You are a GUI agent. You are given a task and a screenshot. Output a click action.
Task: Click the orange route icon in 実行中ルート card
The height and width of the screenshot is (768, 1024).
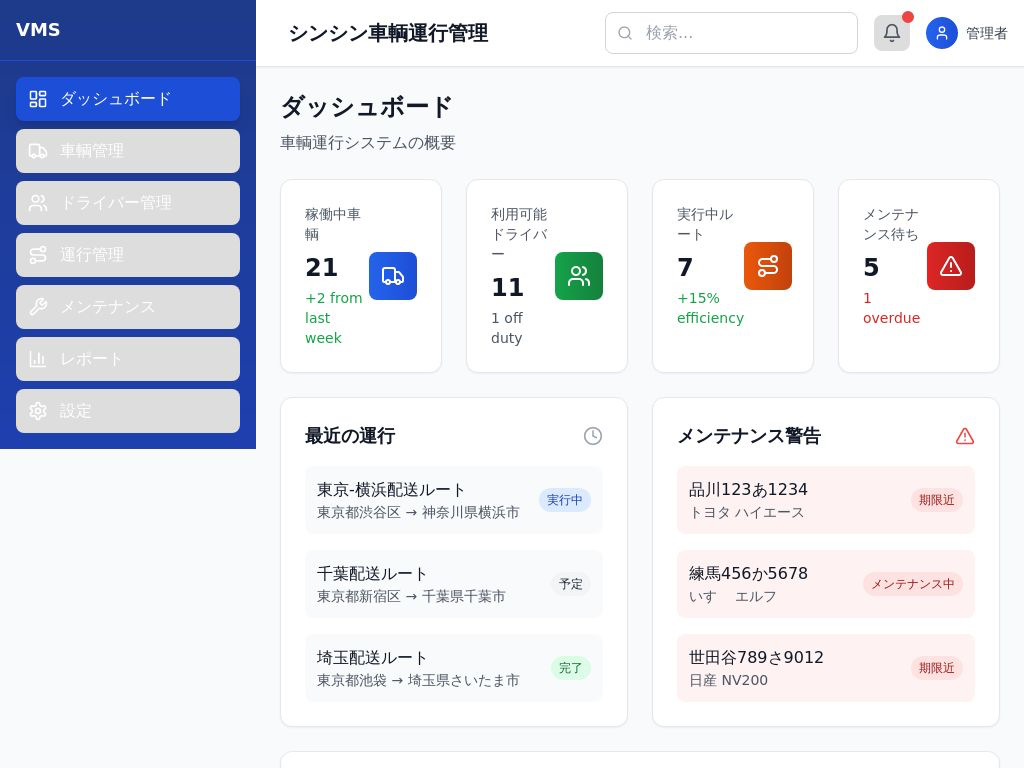tap(767, 266)
